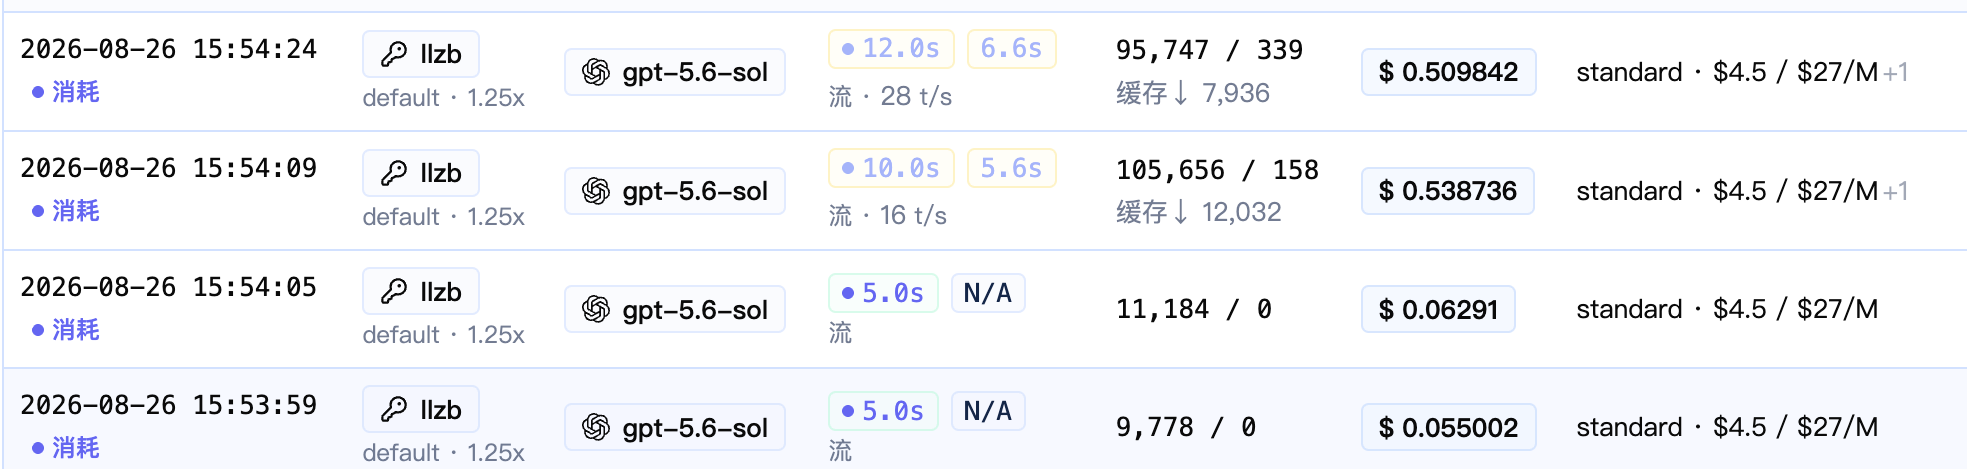Click the 12.0s latency tag
The width and height of the screenshot is (1968, 470).
click(891, 48)
